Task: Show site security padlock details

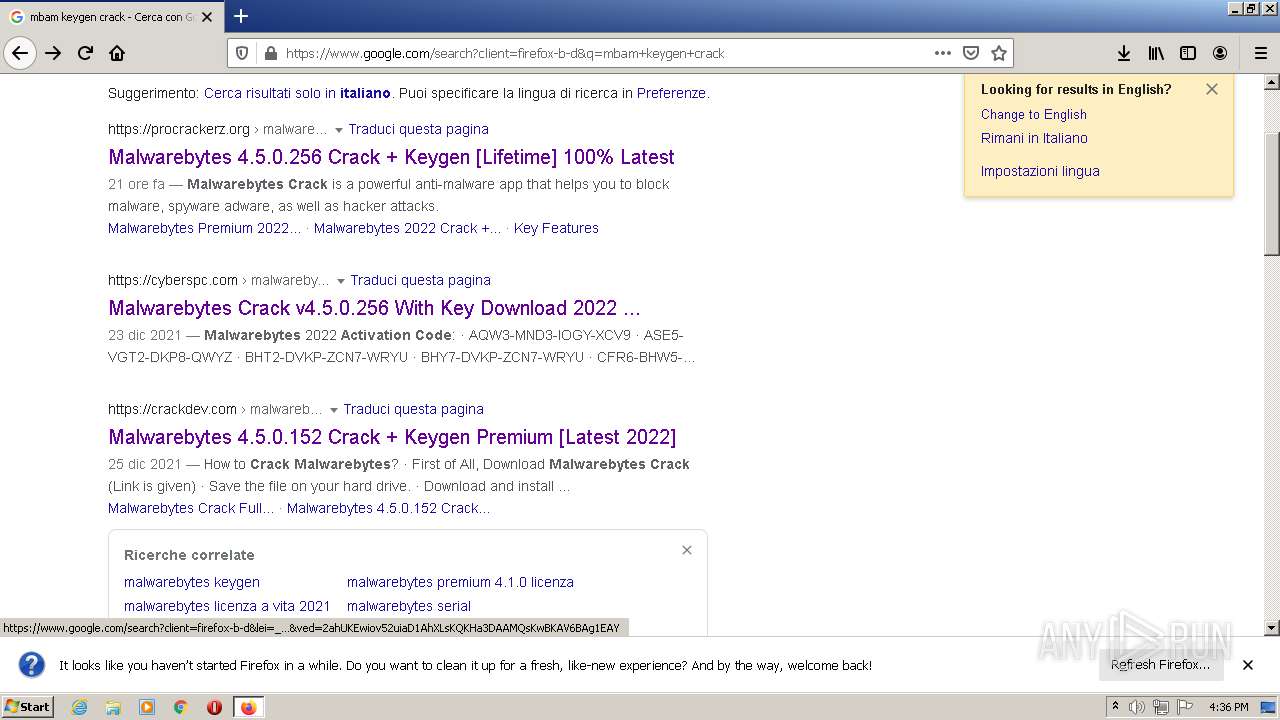Action: [x=269, y=53]
